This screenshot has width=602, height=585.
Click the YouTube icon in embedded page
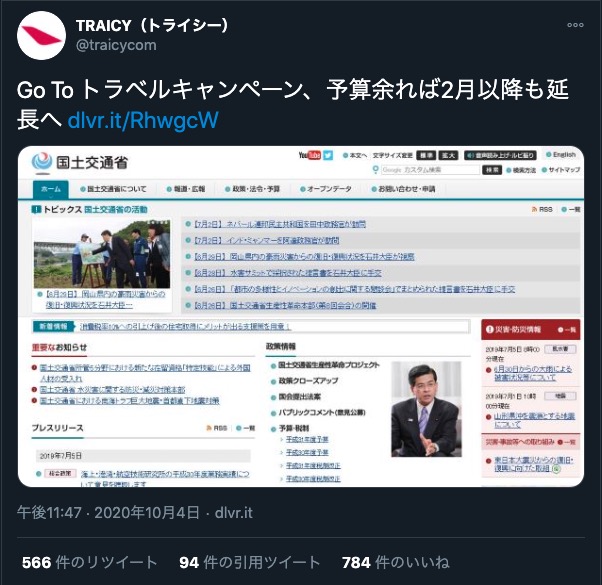pos(309,155)
